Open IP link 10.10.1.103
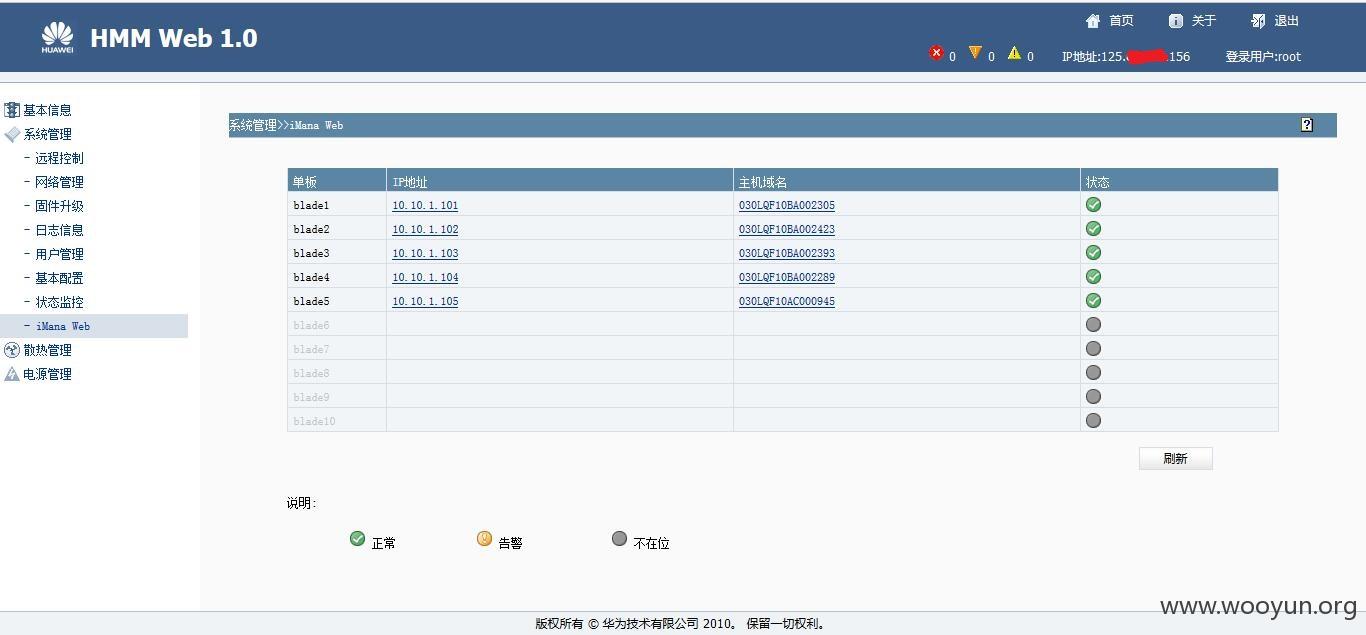 pyautogui.click(x=425, y=253)
